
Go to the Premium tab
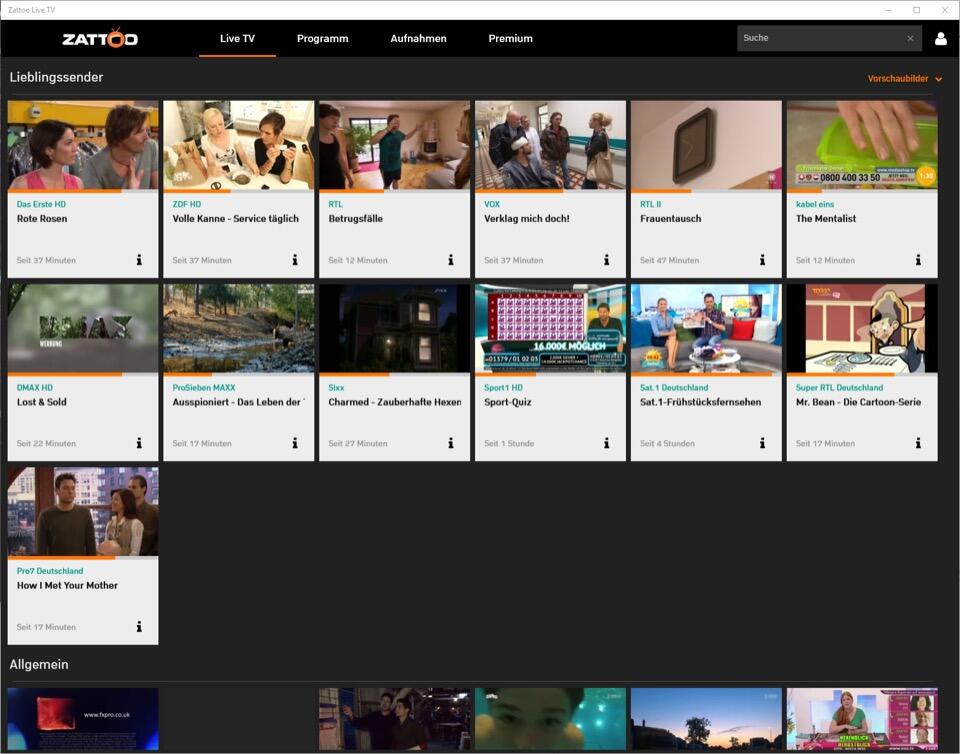click(x=511, y=39)
